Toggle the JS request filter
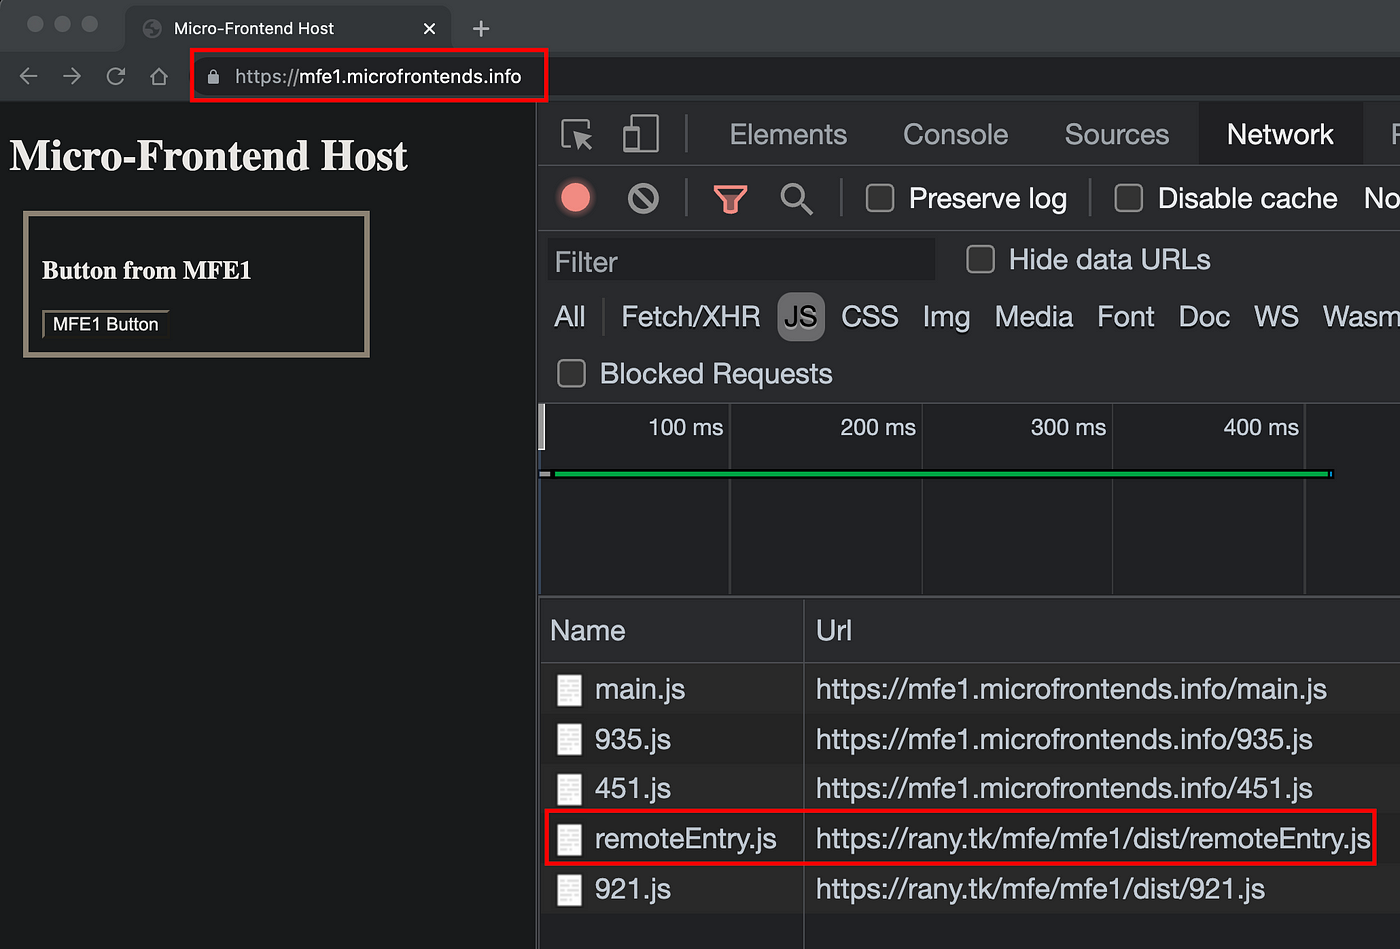This screenshot has width=1400, height=949. [800, 317]
